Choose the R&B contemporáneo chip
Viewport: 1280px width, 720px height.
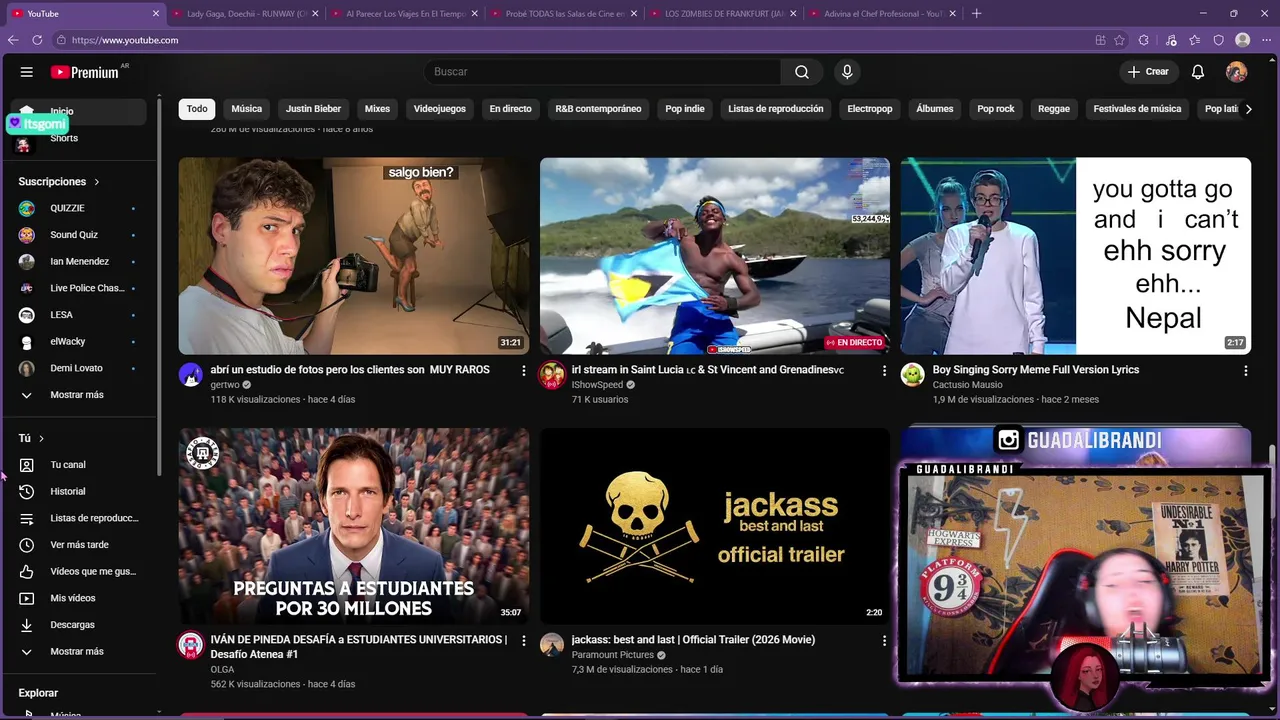[x=598, y=109]
